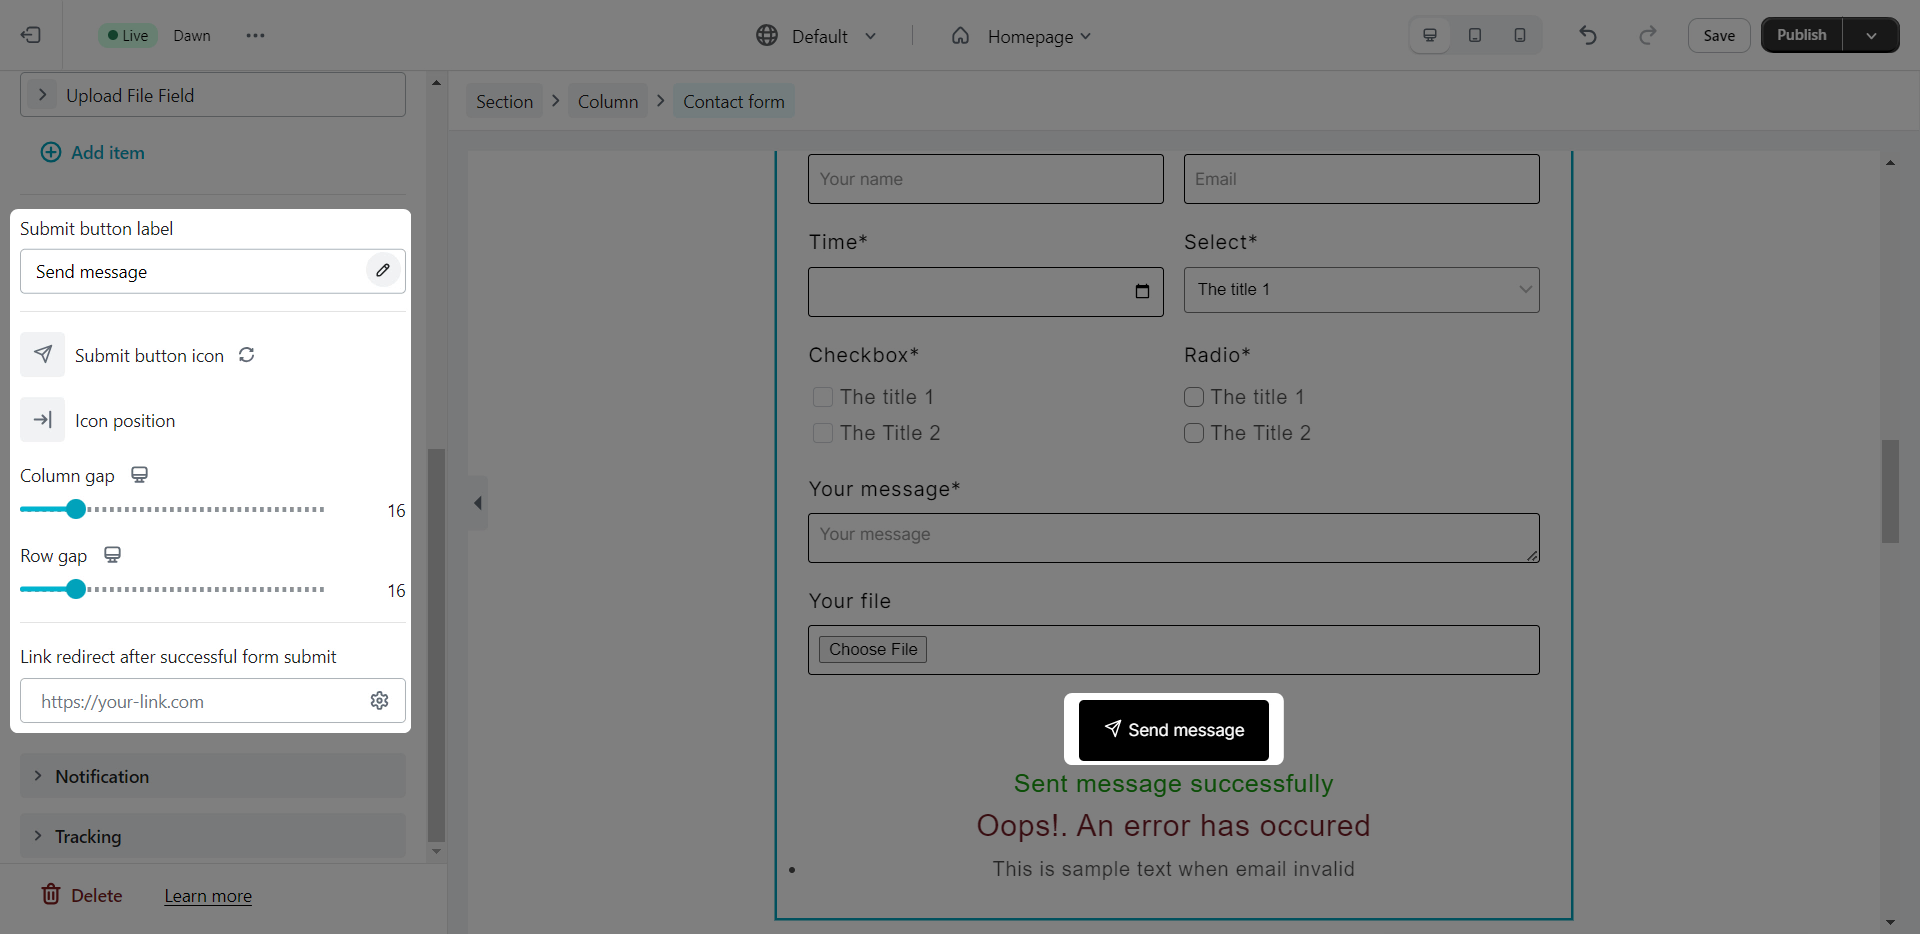The image size is (1920, 934).
Task: Click the sample invalid email text
Action: pos(1174,869)
